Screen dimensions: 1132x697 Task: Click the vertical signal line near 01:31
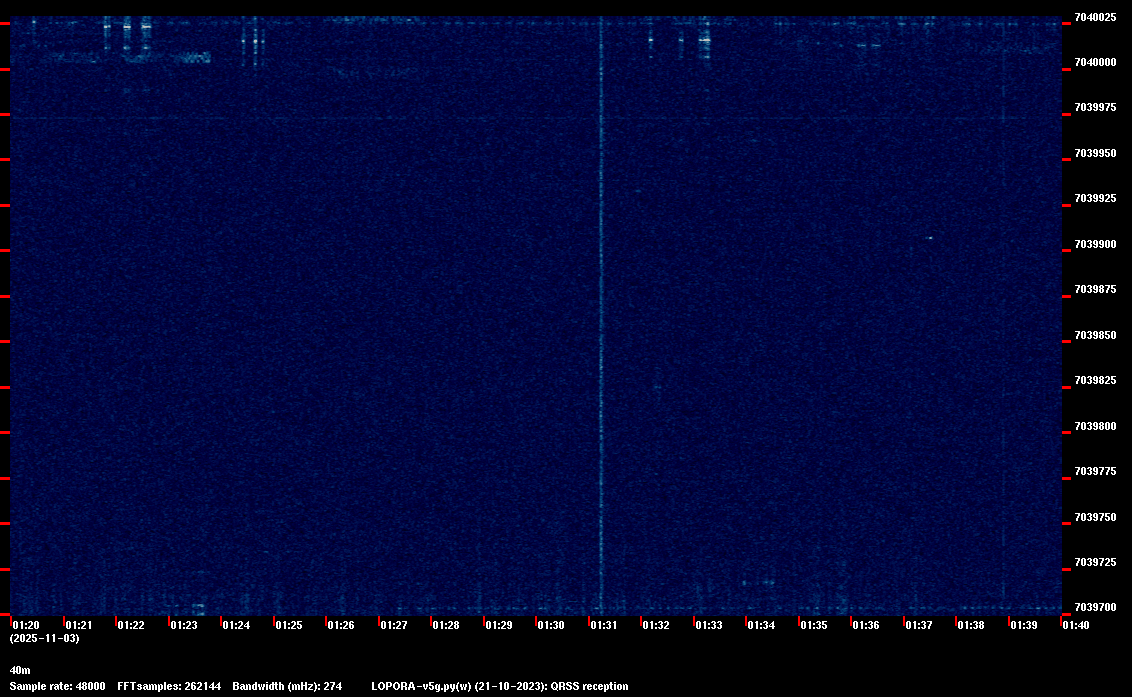pos(601,316)
